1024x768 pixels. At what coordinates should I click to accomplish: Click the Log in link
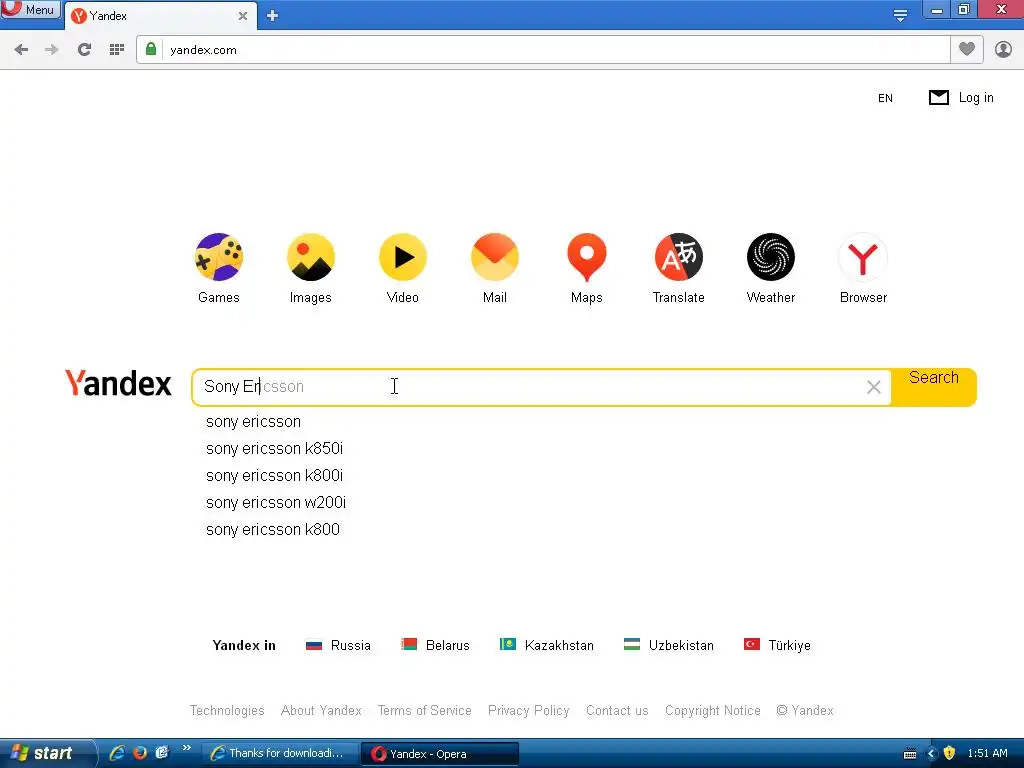tap(976, 97)
